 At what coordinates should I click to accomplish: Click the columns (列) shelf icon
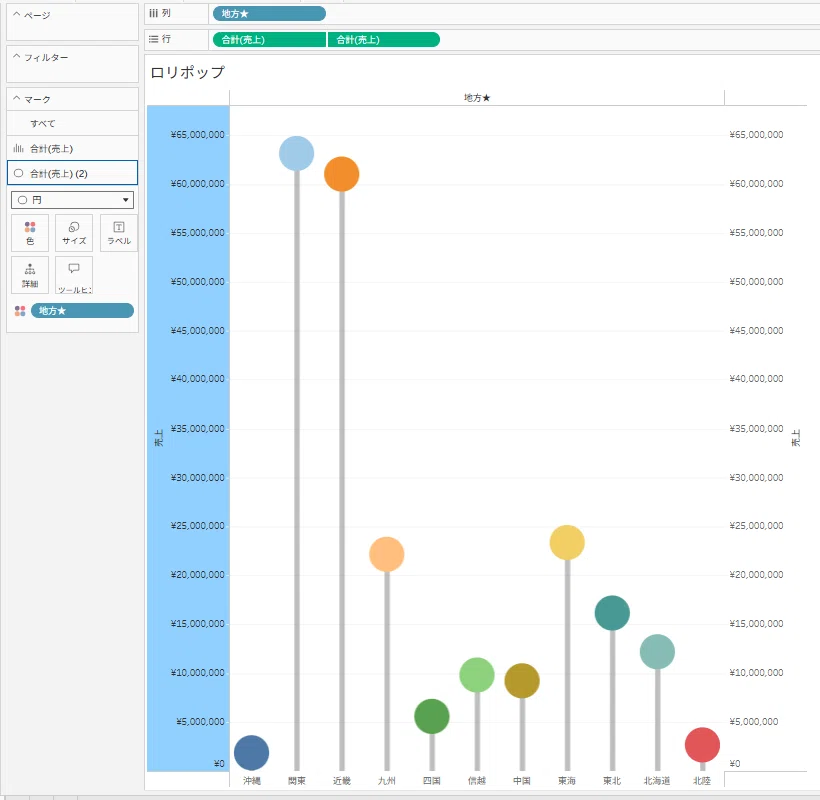153,13
